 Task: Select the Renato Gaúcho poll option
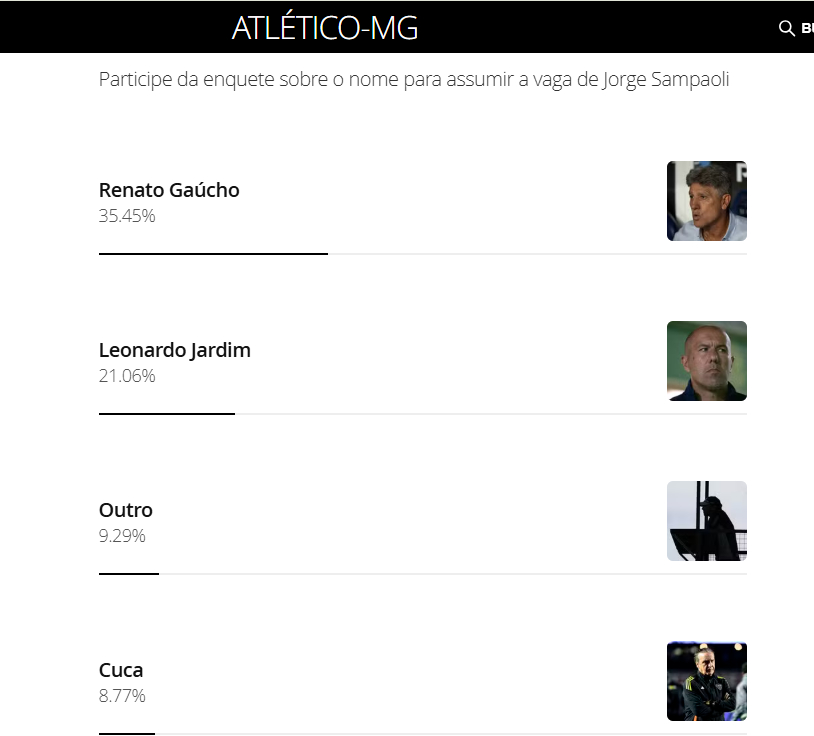[x=169, y=190]
